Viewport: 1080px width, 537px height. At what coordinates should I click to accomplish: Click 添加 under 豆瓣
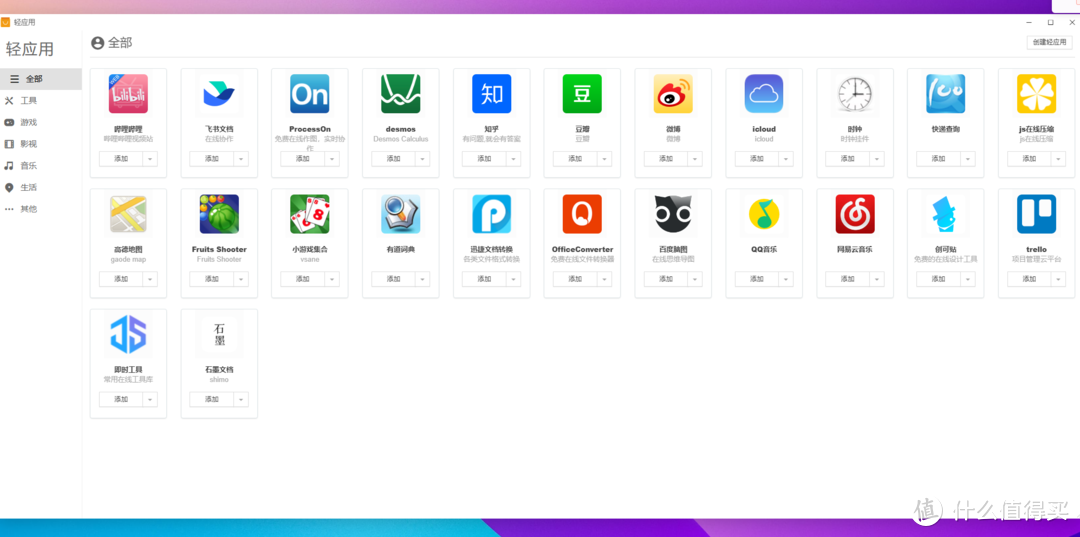tap(575, 159)
